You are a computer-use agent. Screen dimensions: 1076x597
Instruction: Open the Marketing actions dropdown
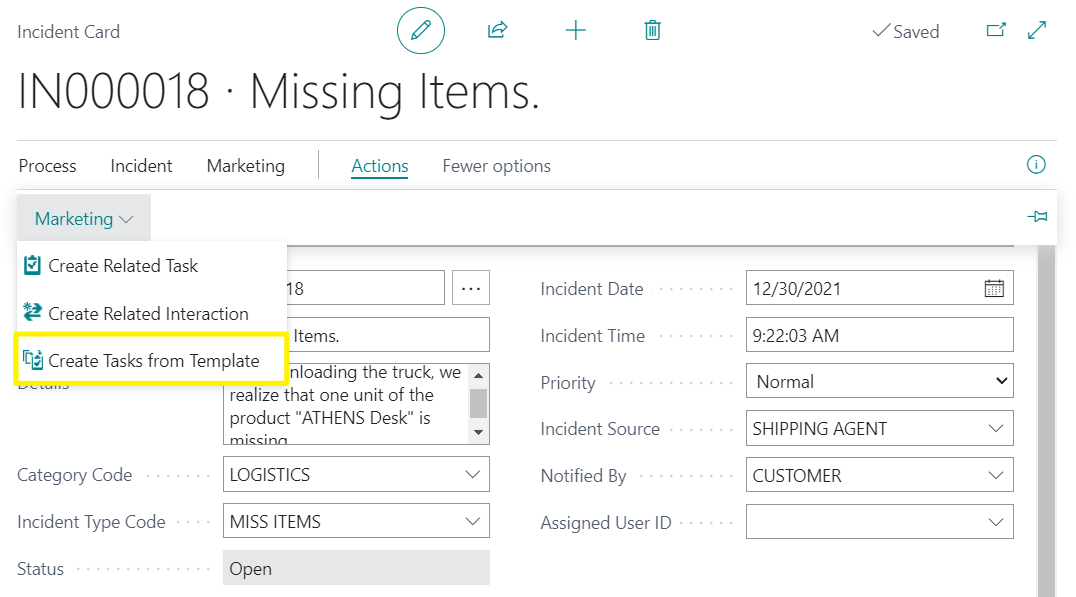pos(83,217)
